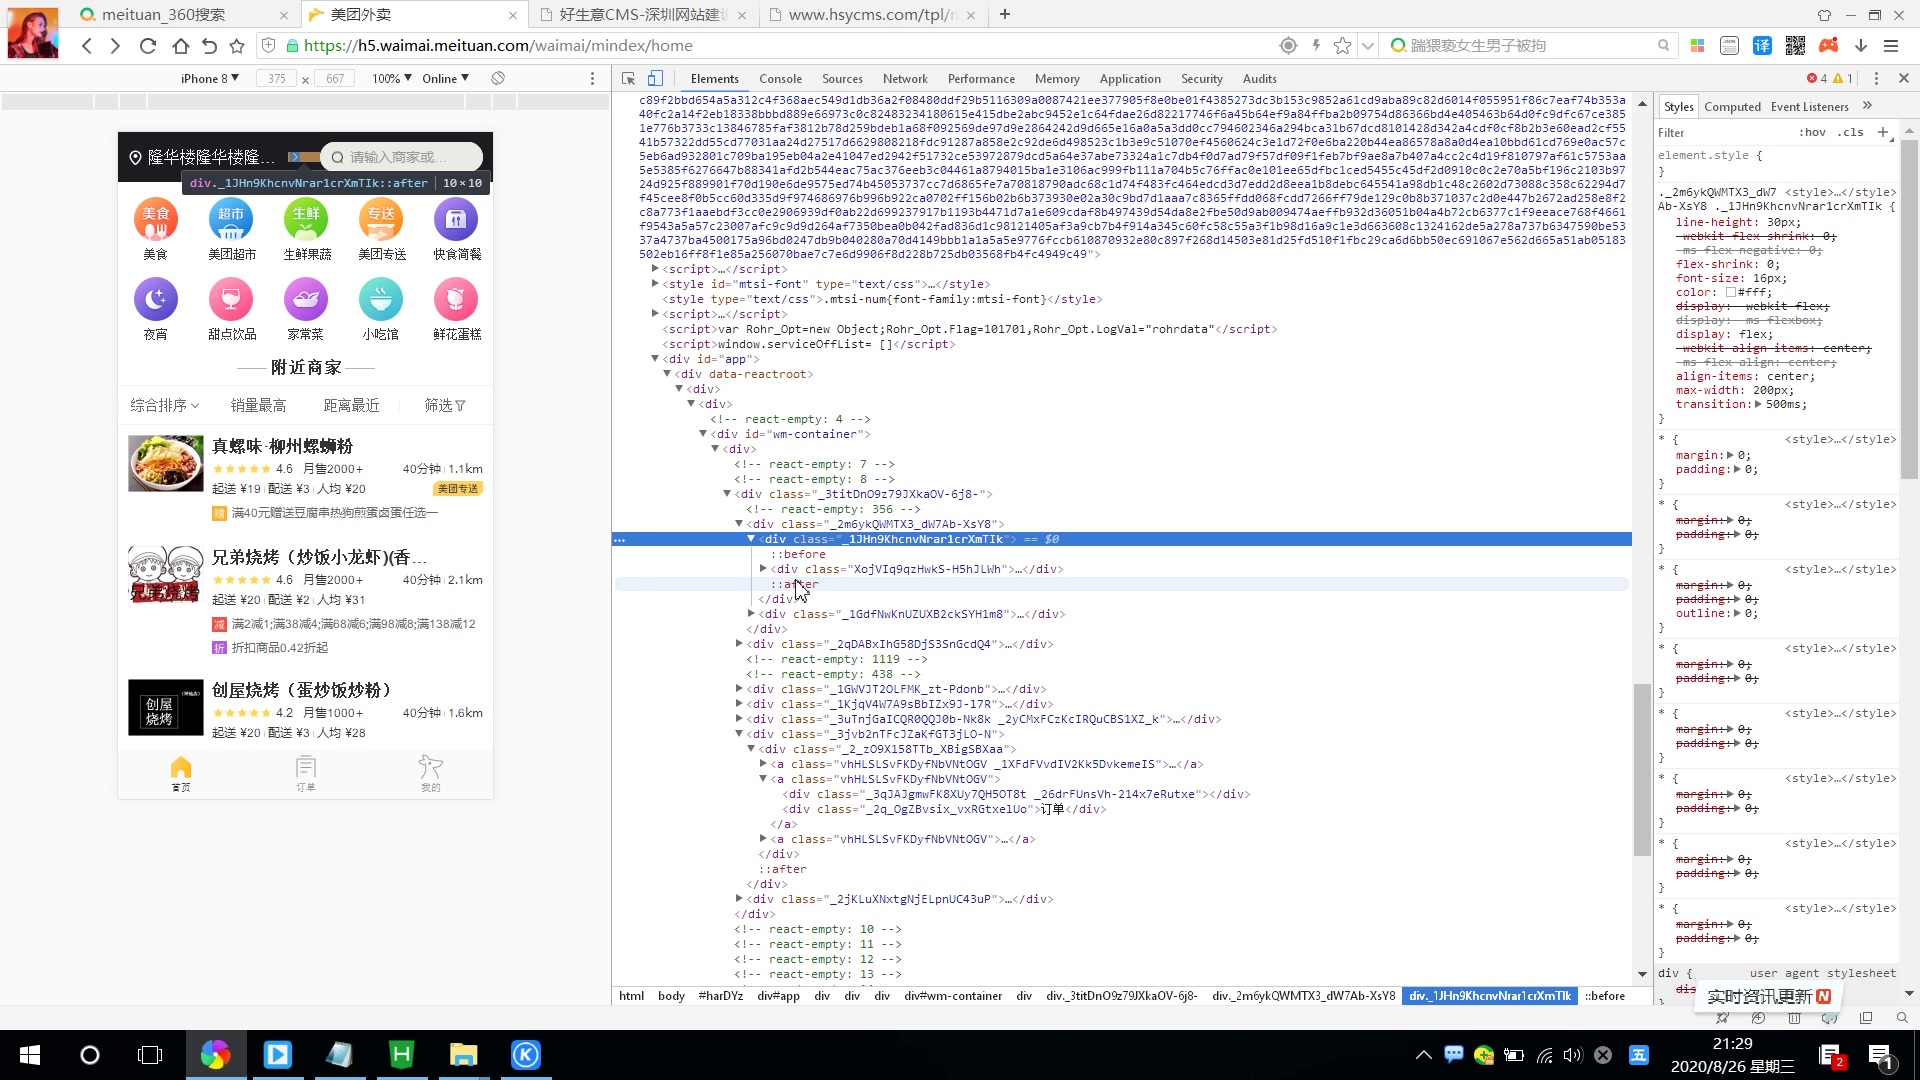Sort by 距离最近 nearest distance

[x=351, y=405]
